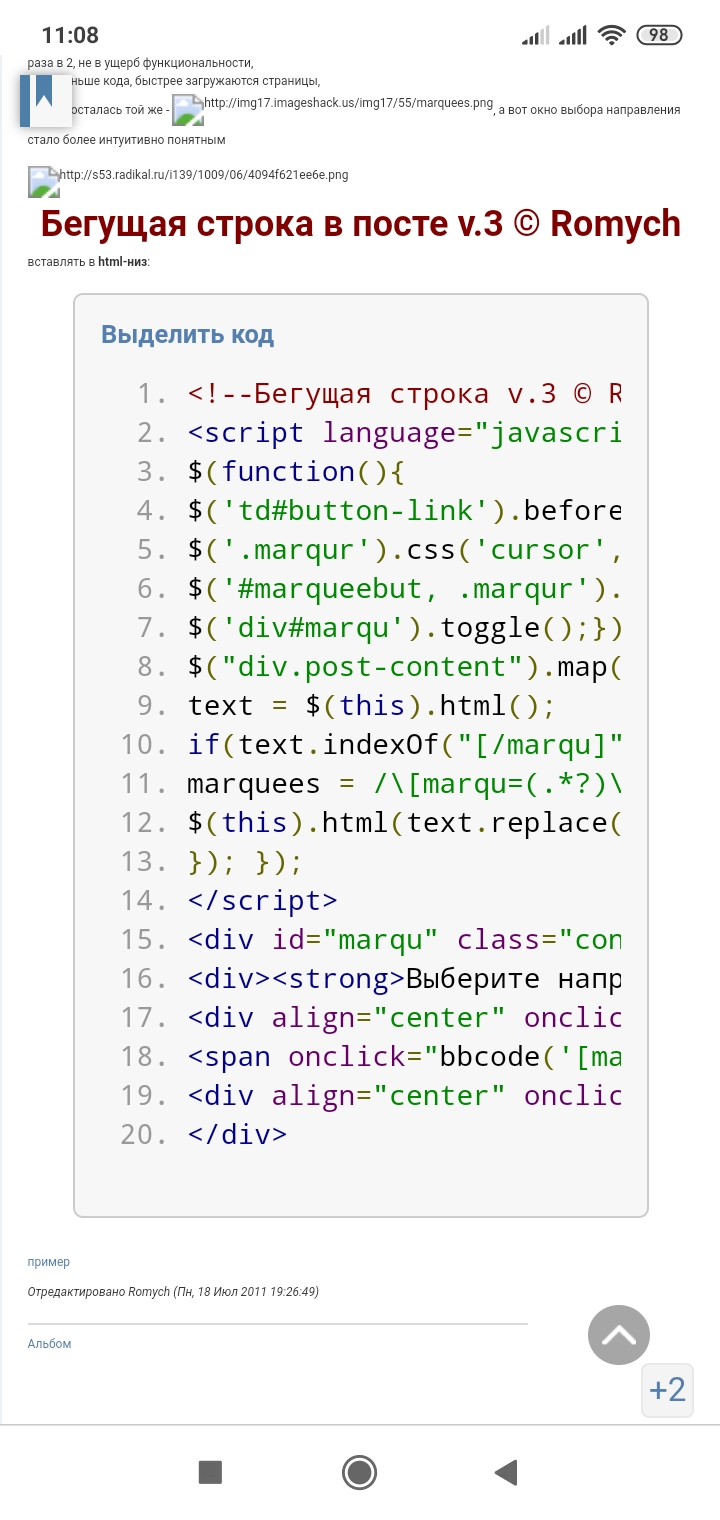Tap the broken marquees.png image
Screen dimensions: 720x1520
click(188, 110)
